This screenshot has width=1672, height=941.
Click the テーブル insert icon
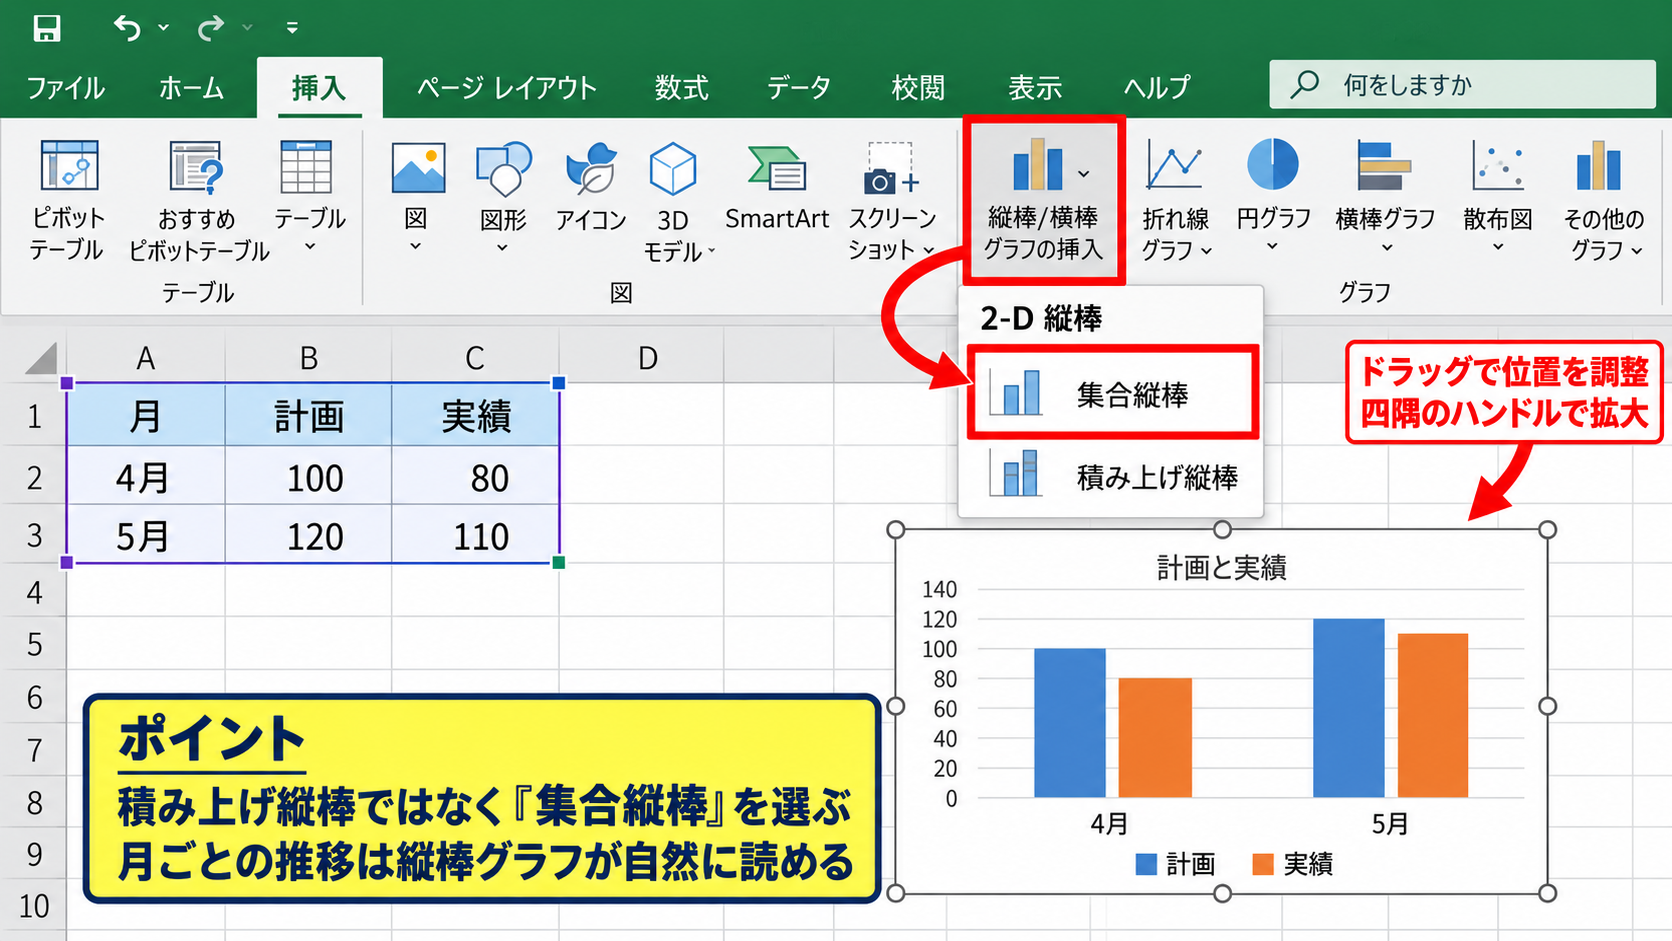[x=306, y=166]
